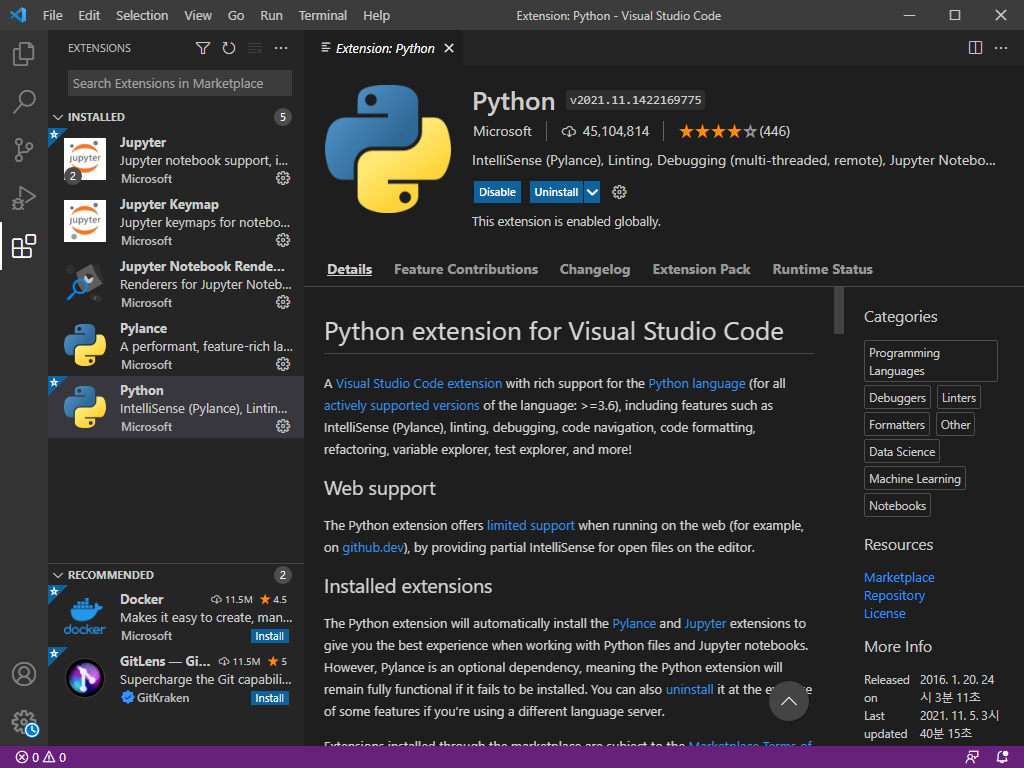The width and height of the screenshot is (1024, 768).
Task: Open the Uninstall dropdown arrow
Action: [592, 192]
